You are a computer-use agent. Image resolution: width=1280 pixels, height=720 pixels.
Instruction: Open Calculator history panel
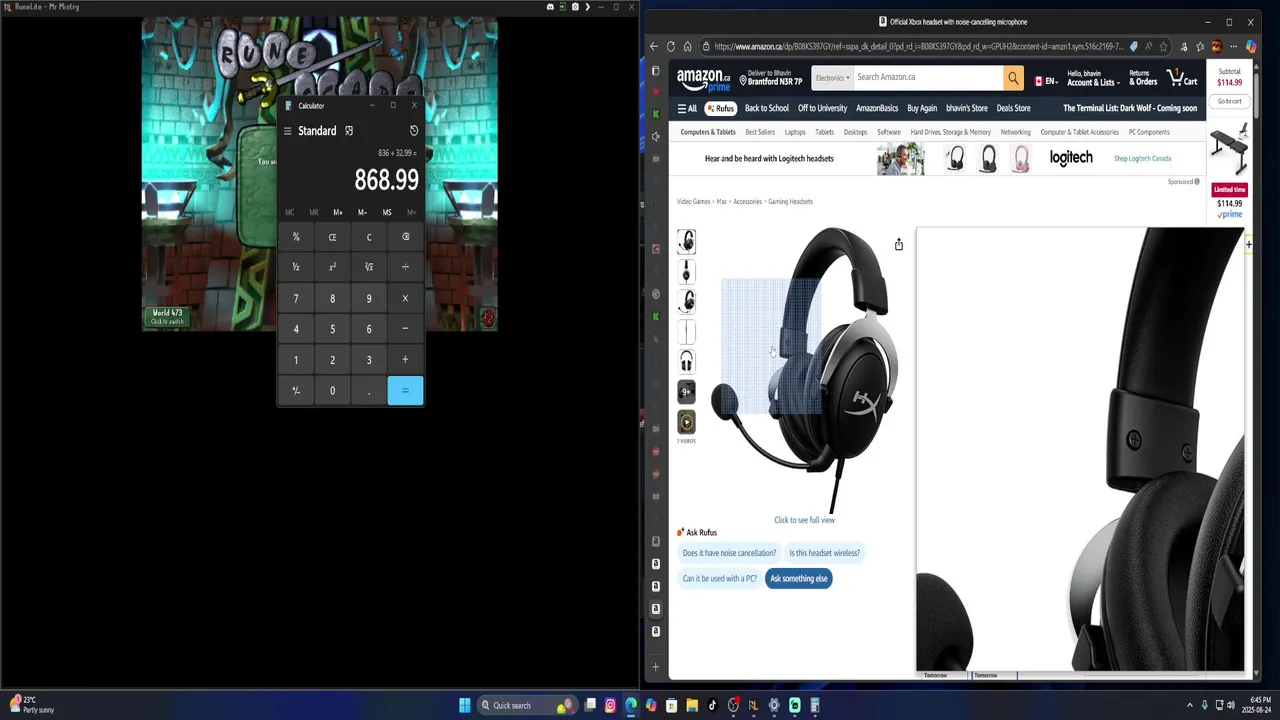pos(414,131)
